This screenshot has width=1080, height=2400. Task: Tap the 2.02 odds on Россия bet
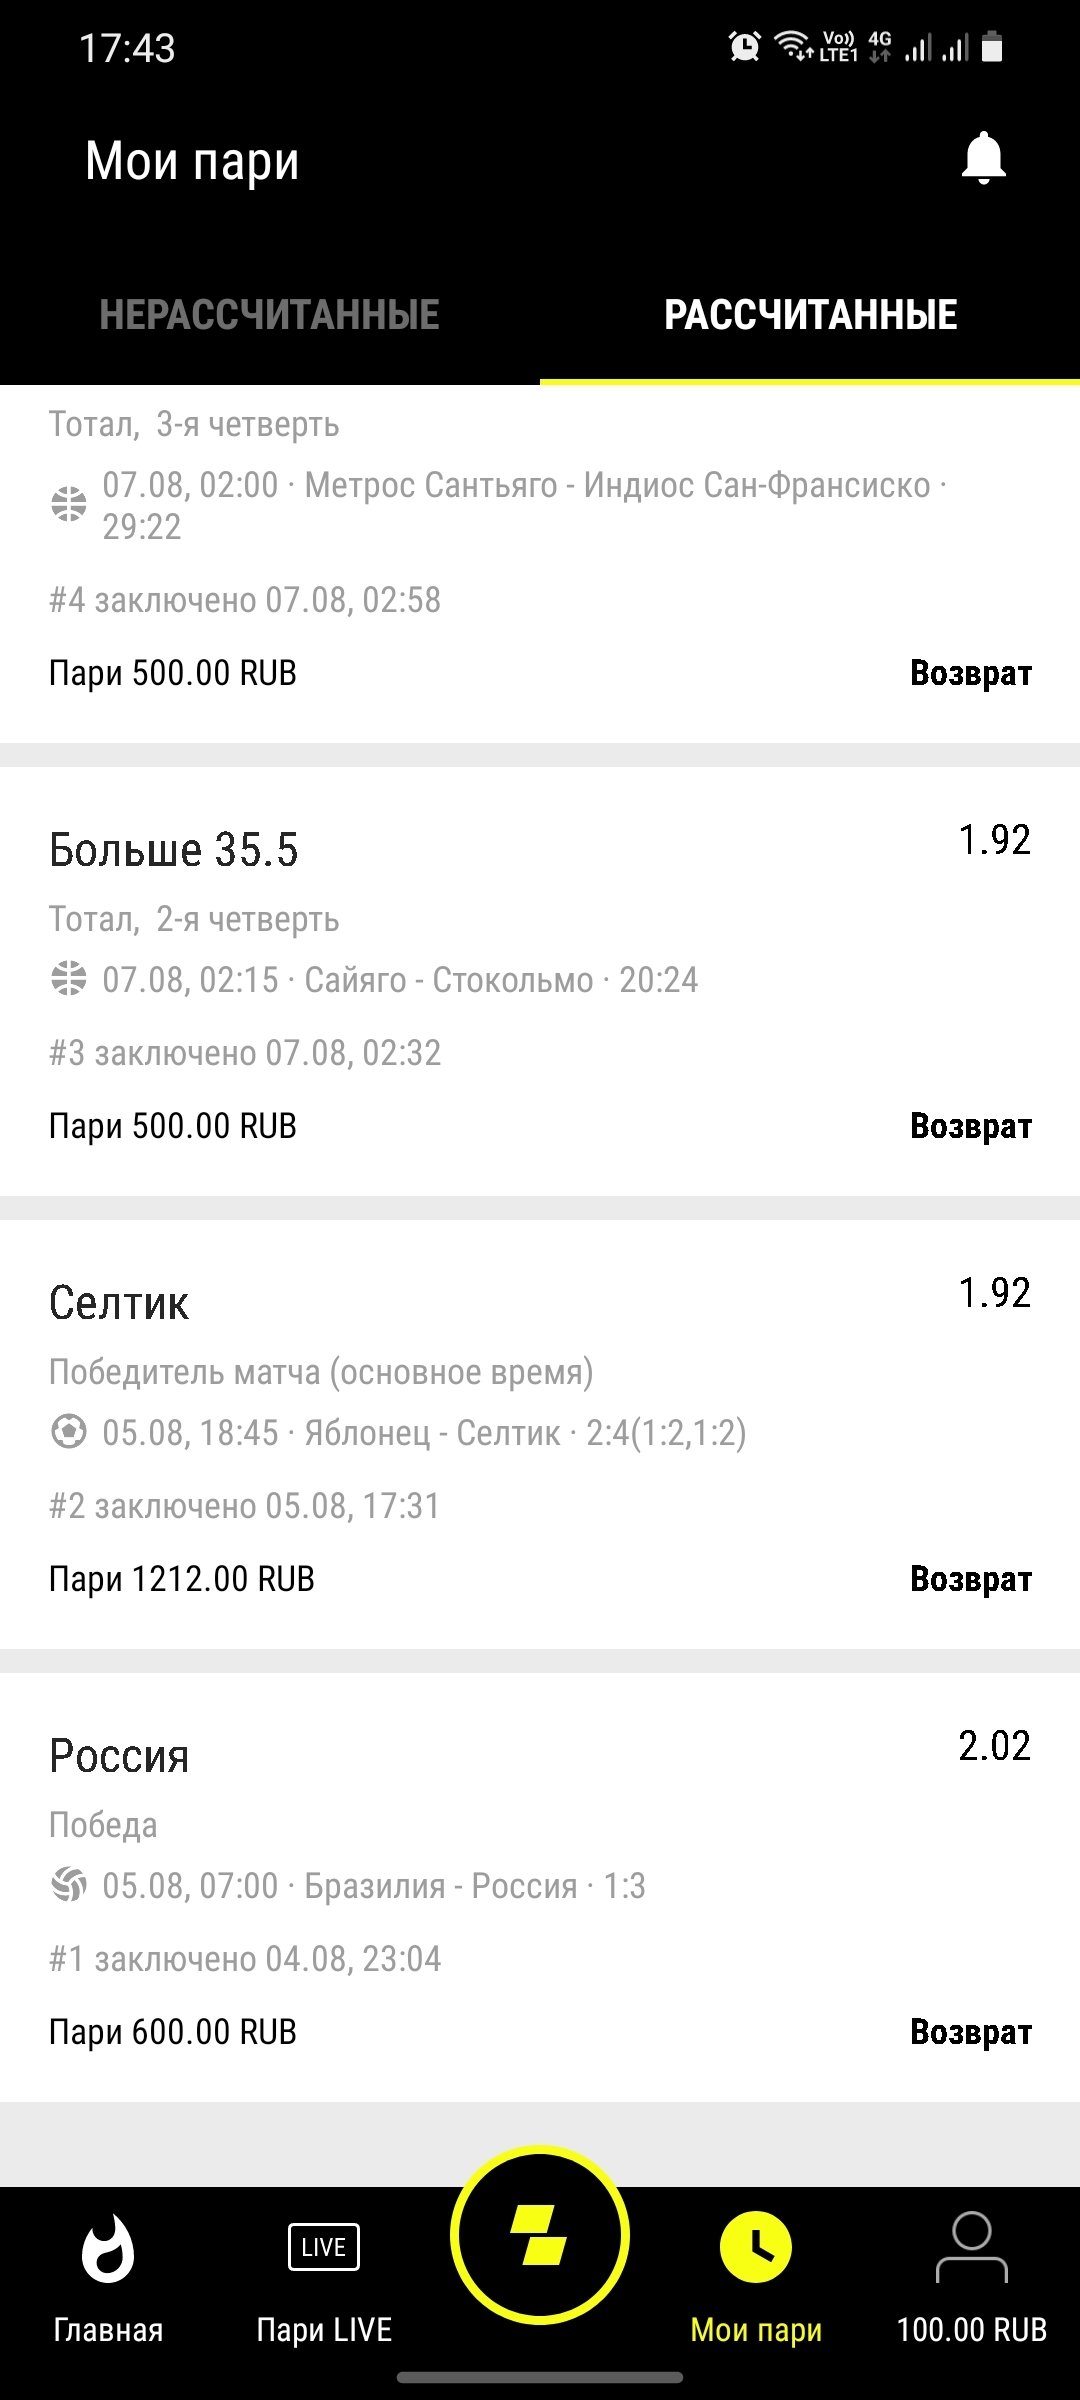(994, 1746)
